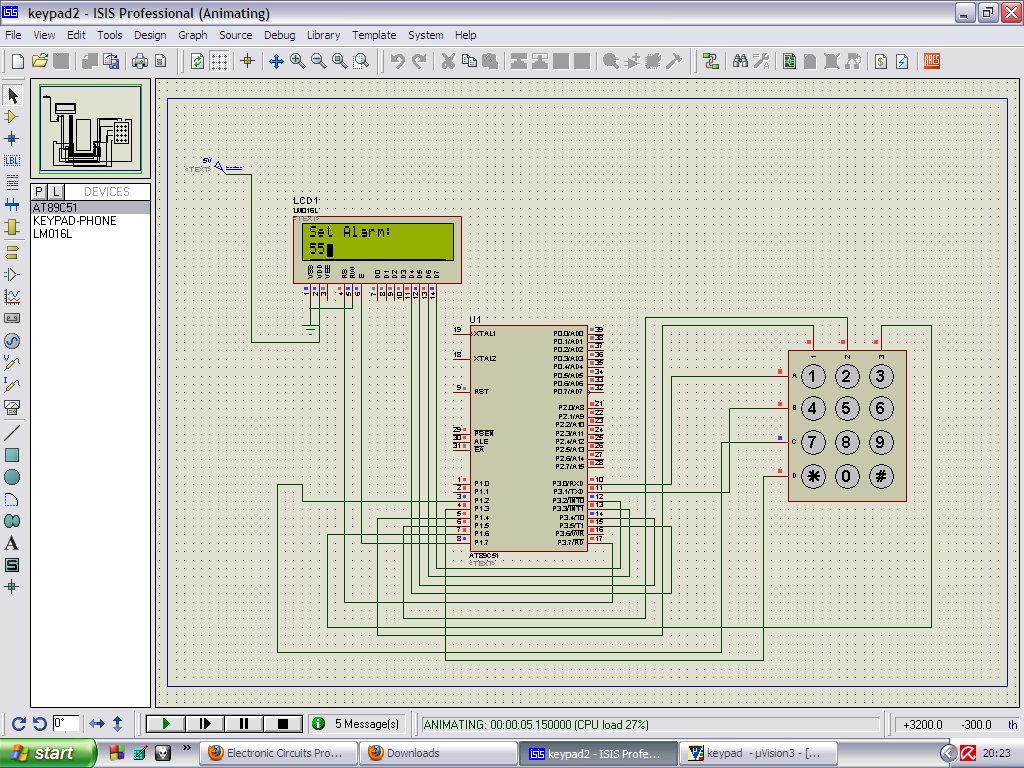
Task: Click the ARES netlist transfer icon
Action: [x=932, y=61]
